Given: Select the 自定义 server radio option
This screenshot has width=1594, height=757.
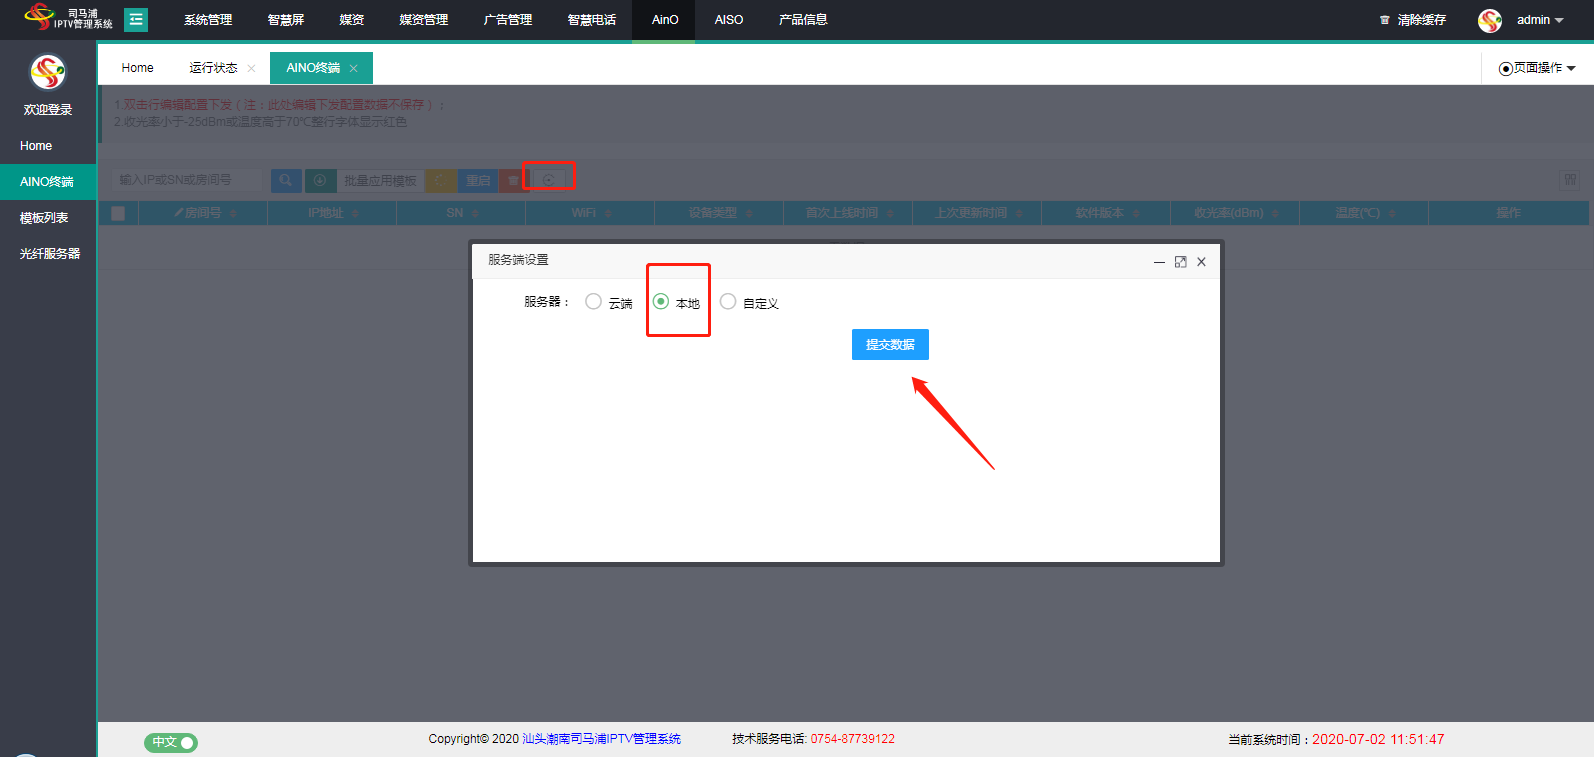Looking at the screenshot, I should [x=728, y=302].
